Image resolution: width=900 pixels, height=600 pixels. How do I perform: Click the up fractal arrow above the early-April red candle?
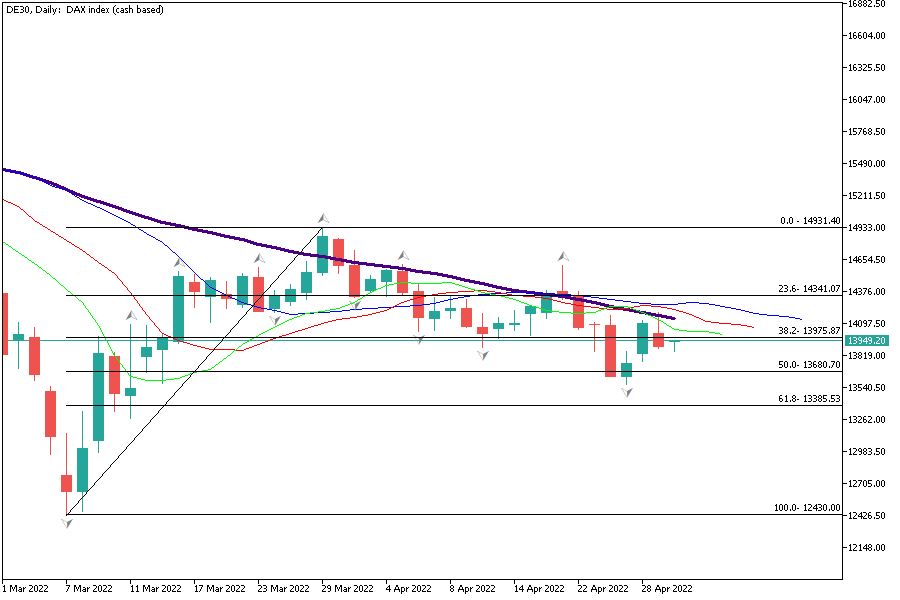pyautogui.click(x=403, y=256)
